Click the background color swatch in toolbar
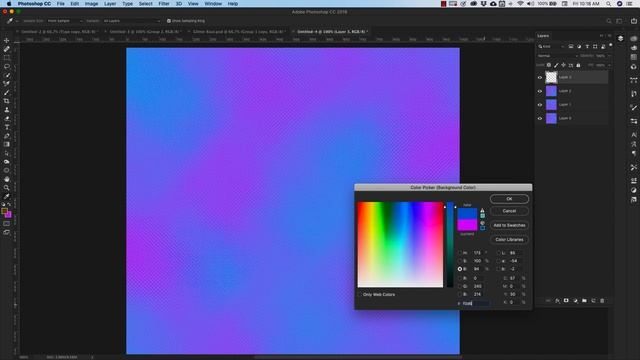Viewport: 640px width, 360px height. coord(9,215)
